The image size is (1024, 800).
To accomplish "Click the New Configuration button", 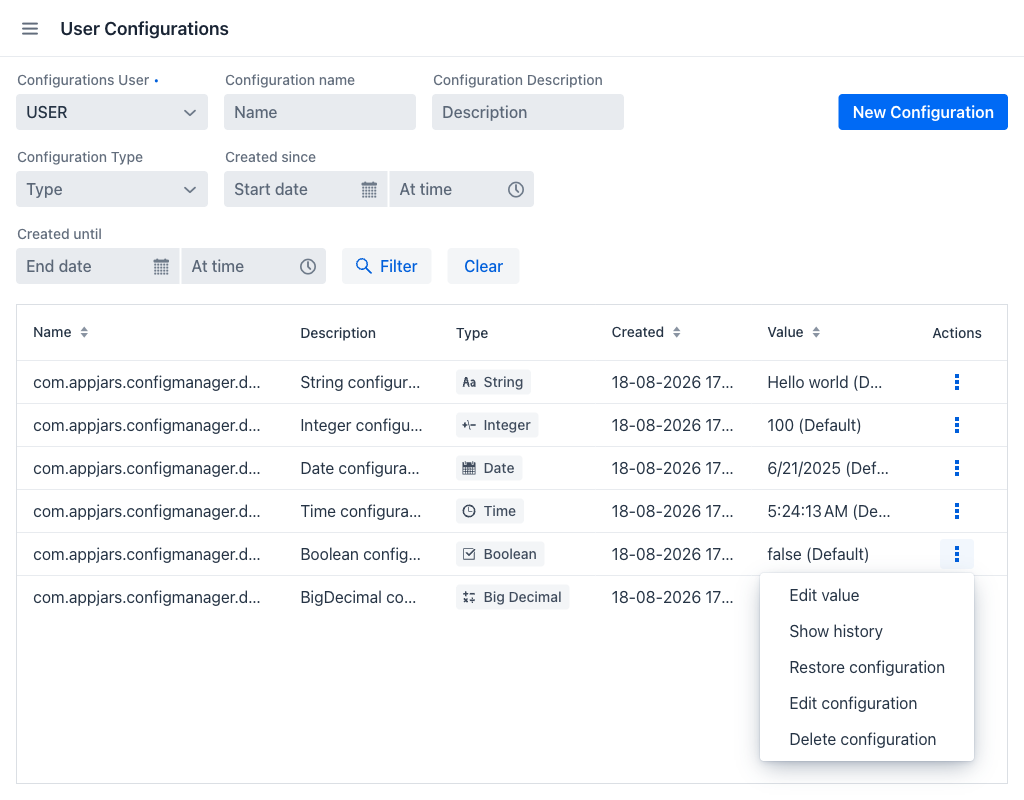I will tap(923, 112).
